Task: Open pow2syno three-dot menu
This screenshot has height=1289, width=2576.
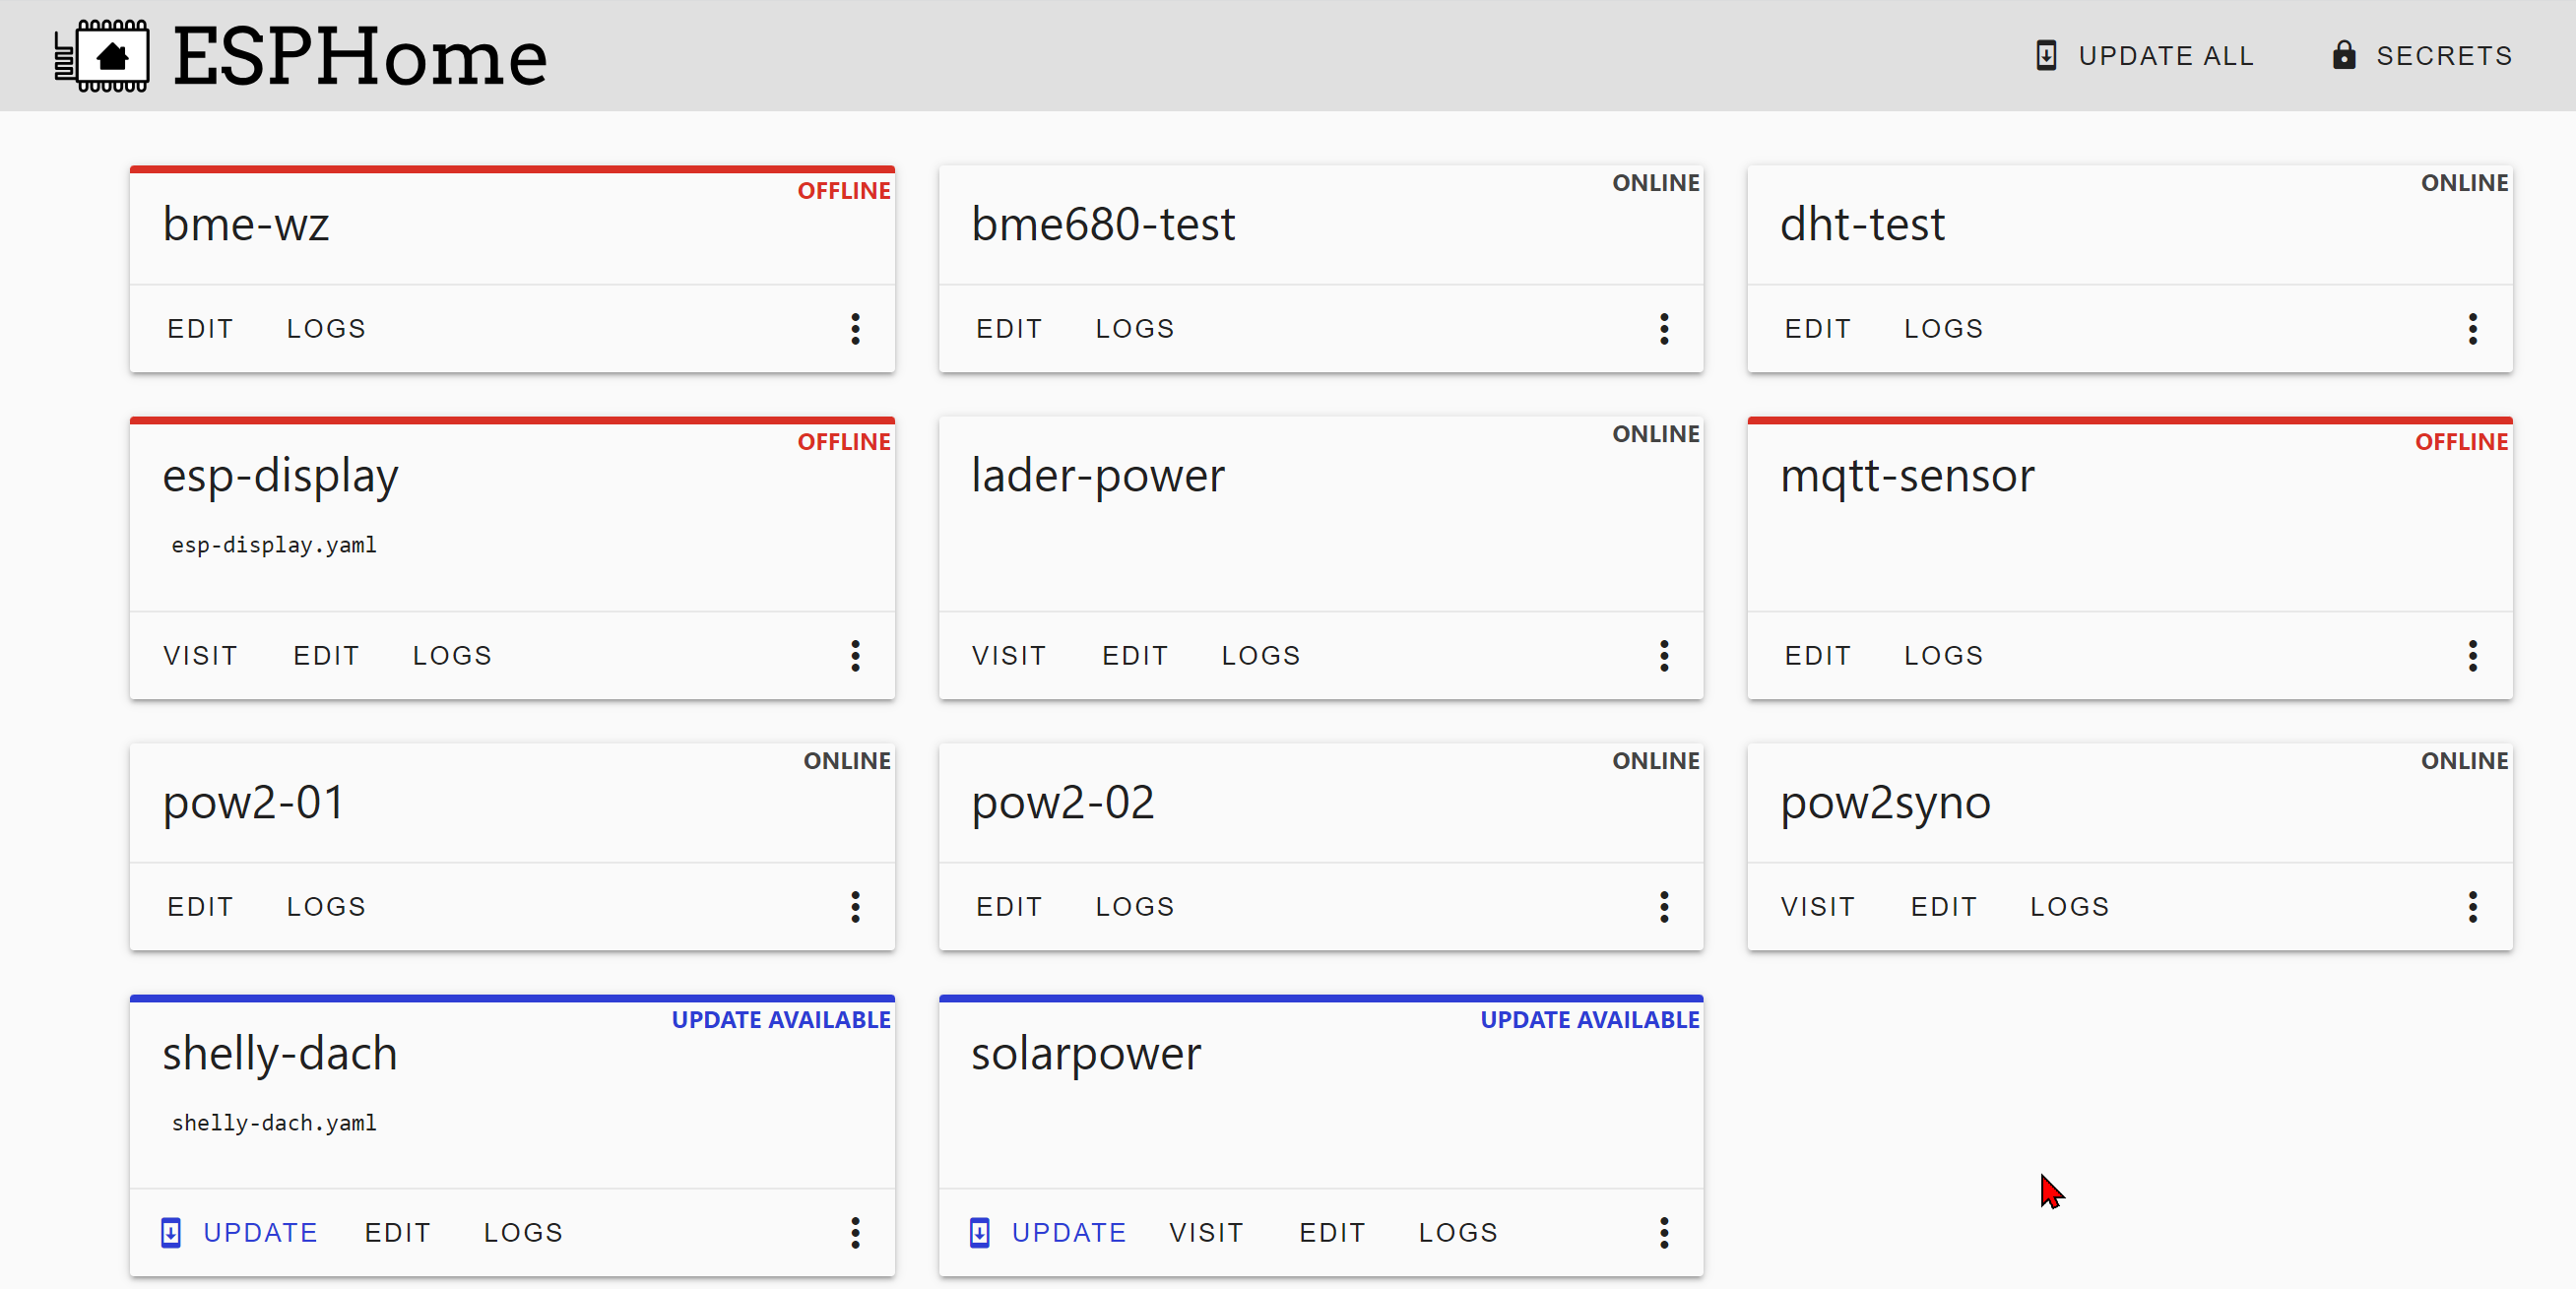Action: (2472, 907)
